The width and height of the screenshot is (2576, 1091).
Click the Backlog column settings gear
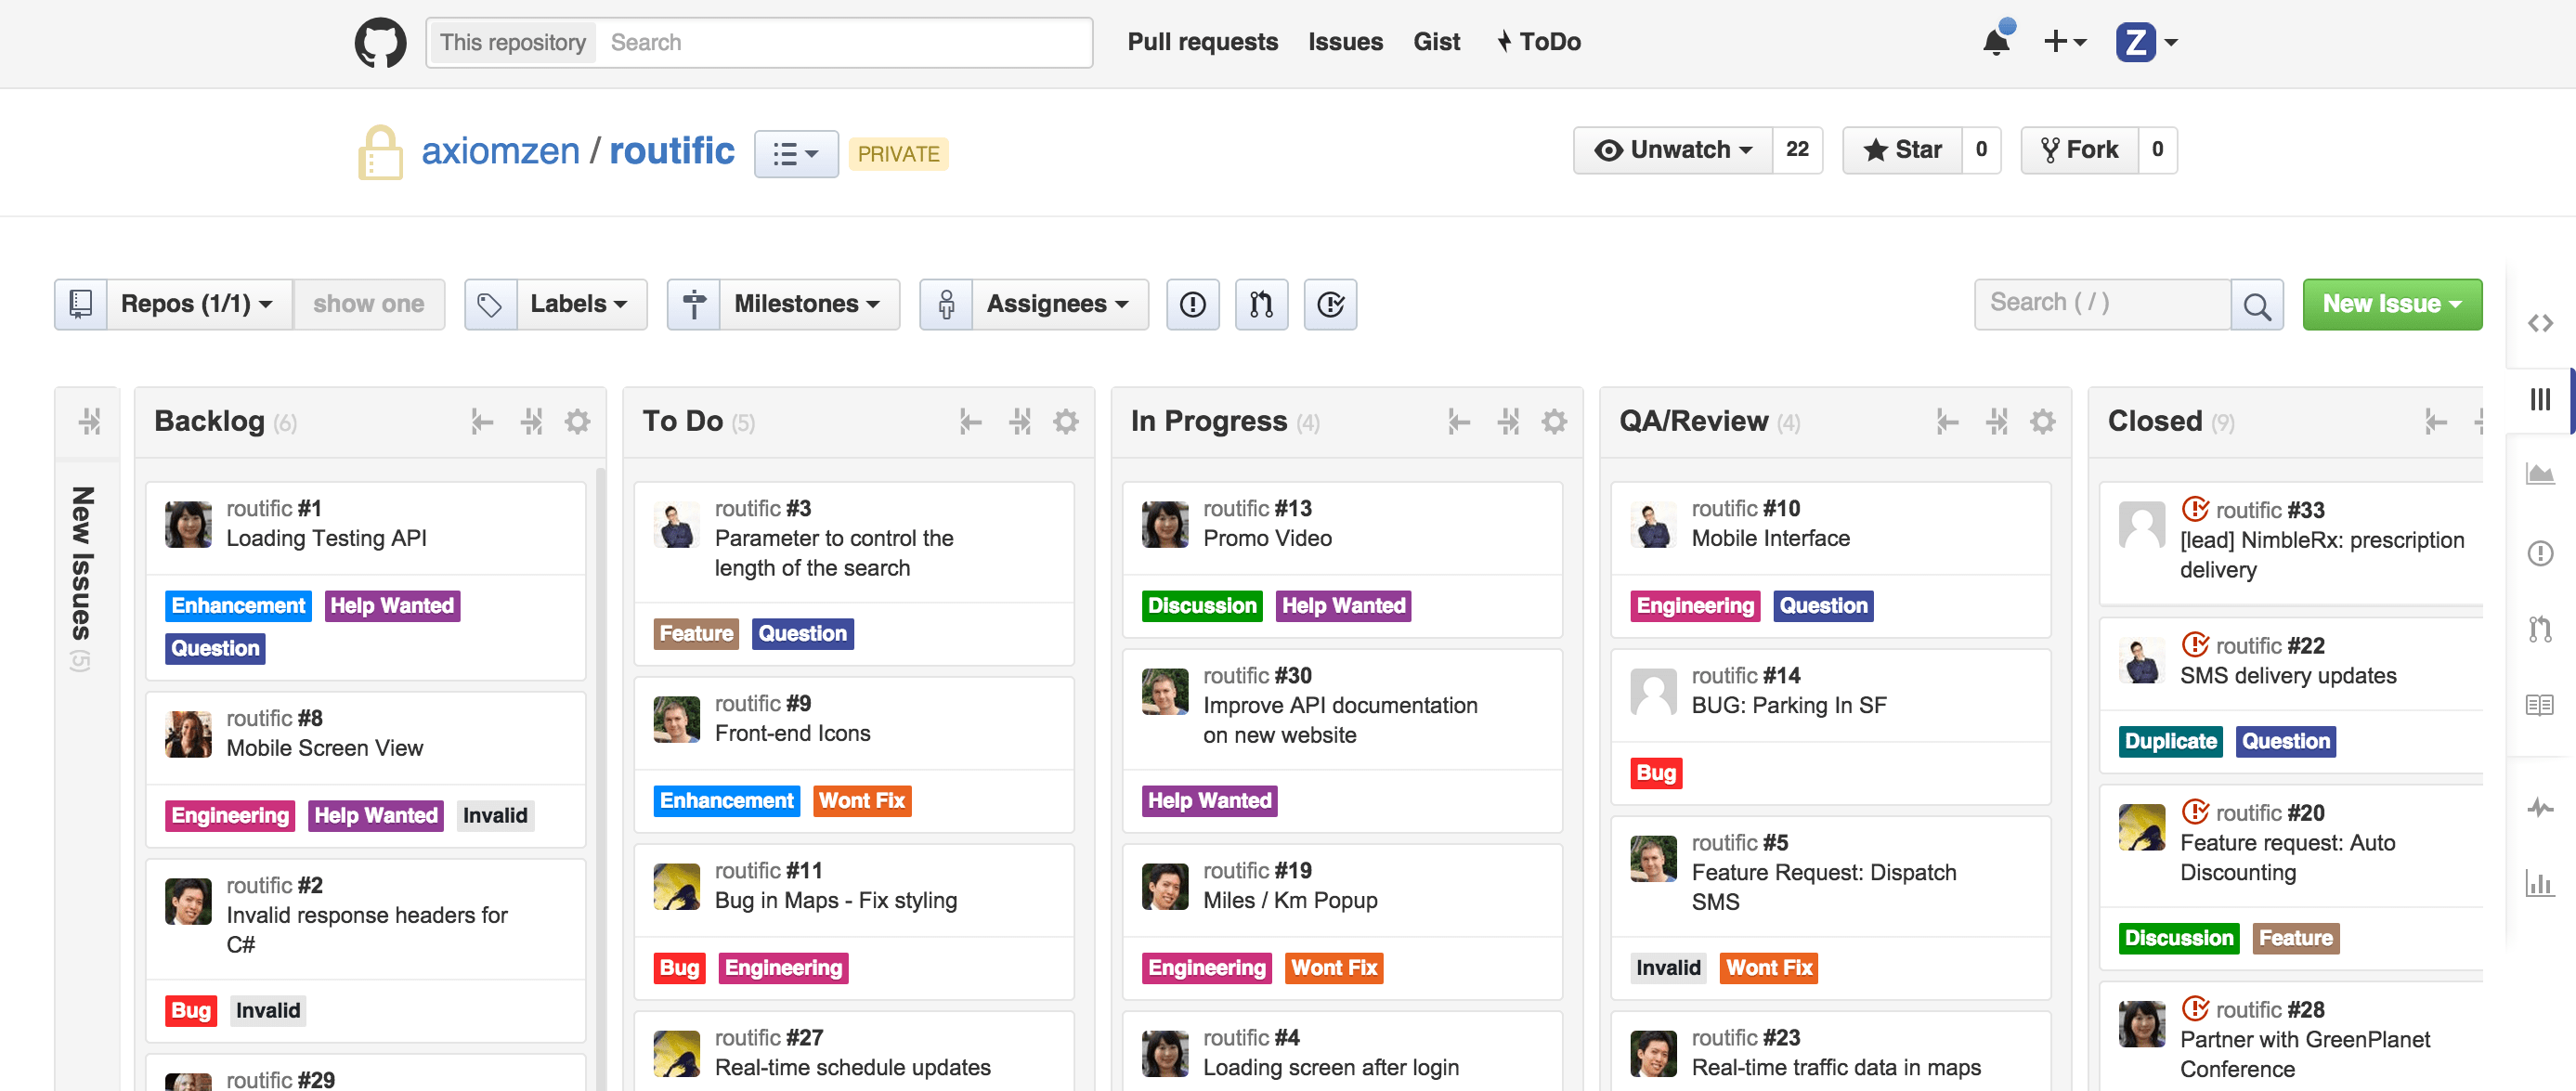click(x=577, y=421)
